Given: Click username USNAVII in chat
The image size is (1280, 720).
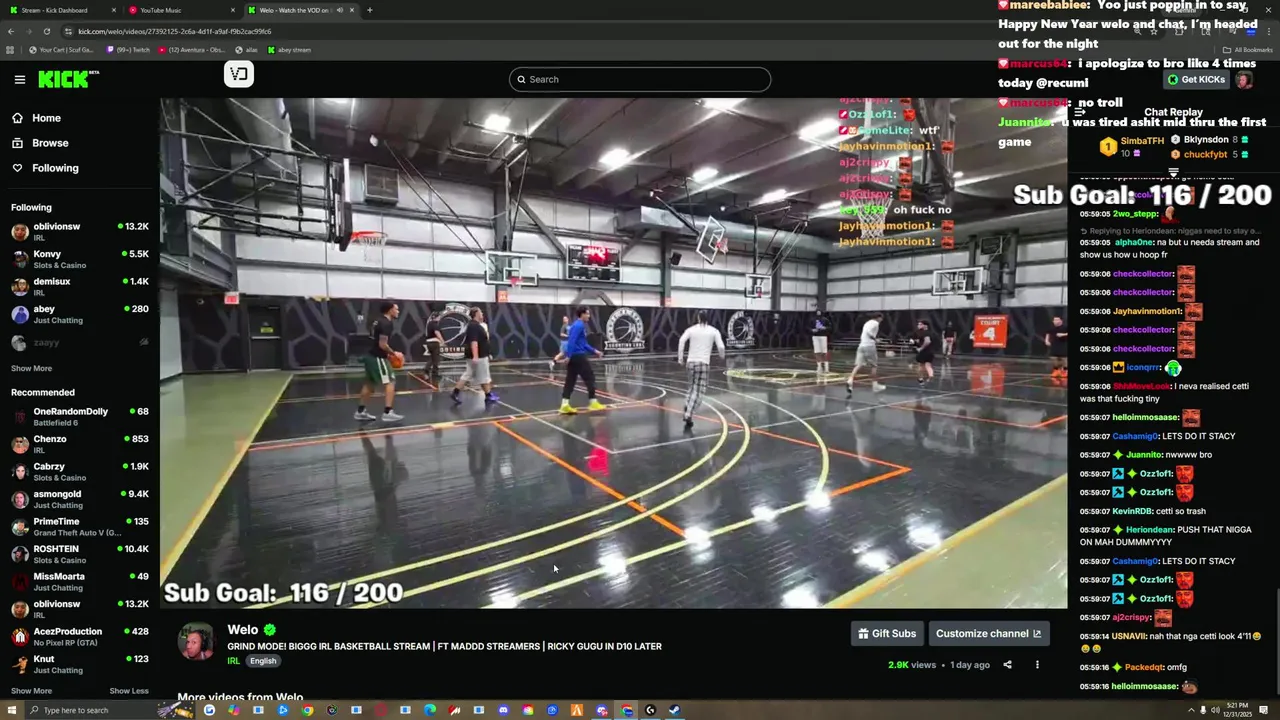Looking at the screenshot, I should 1129,636.
